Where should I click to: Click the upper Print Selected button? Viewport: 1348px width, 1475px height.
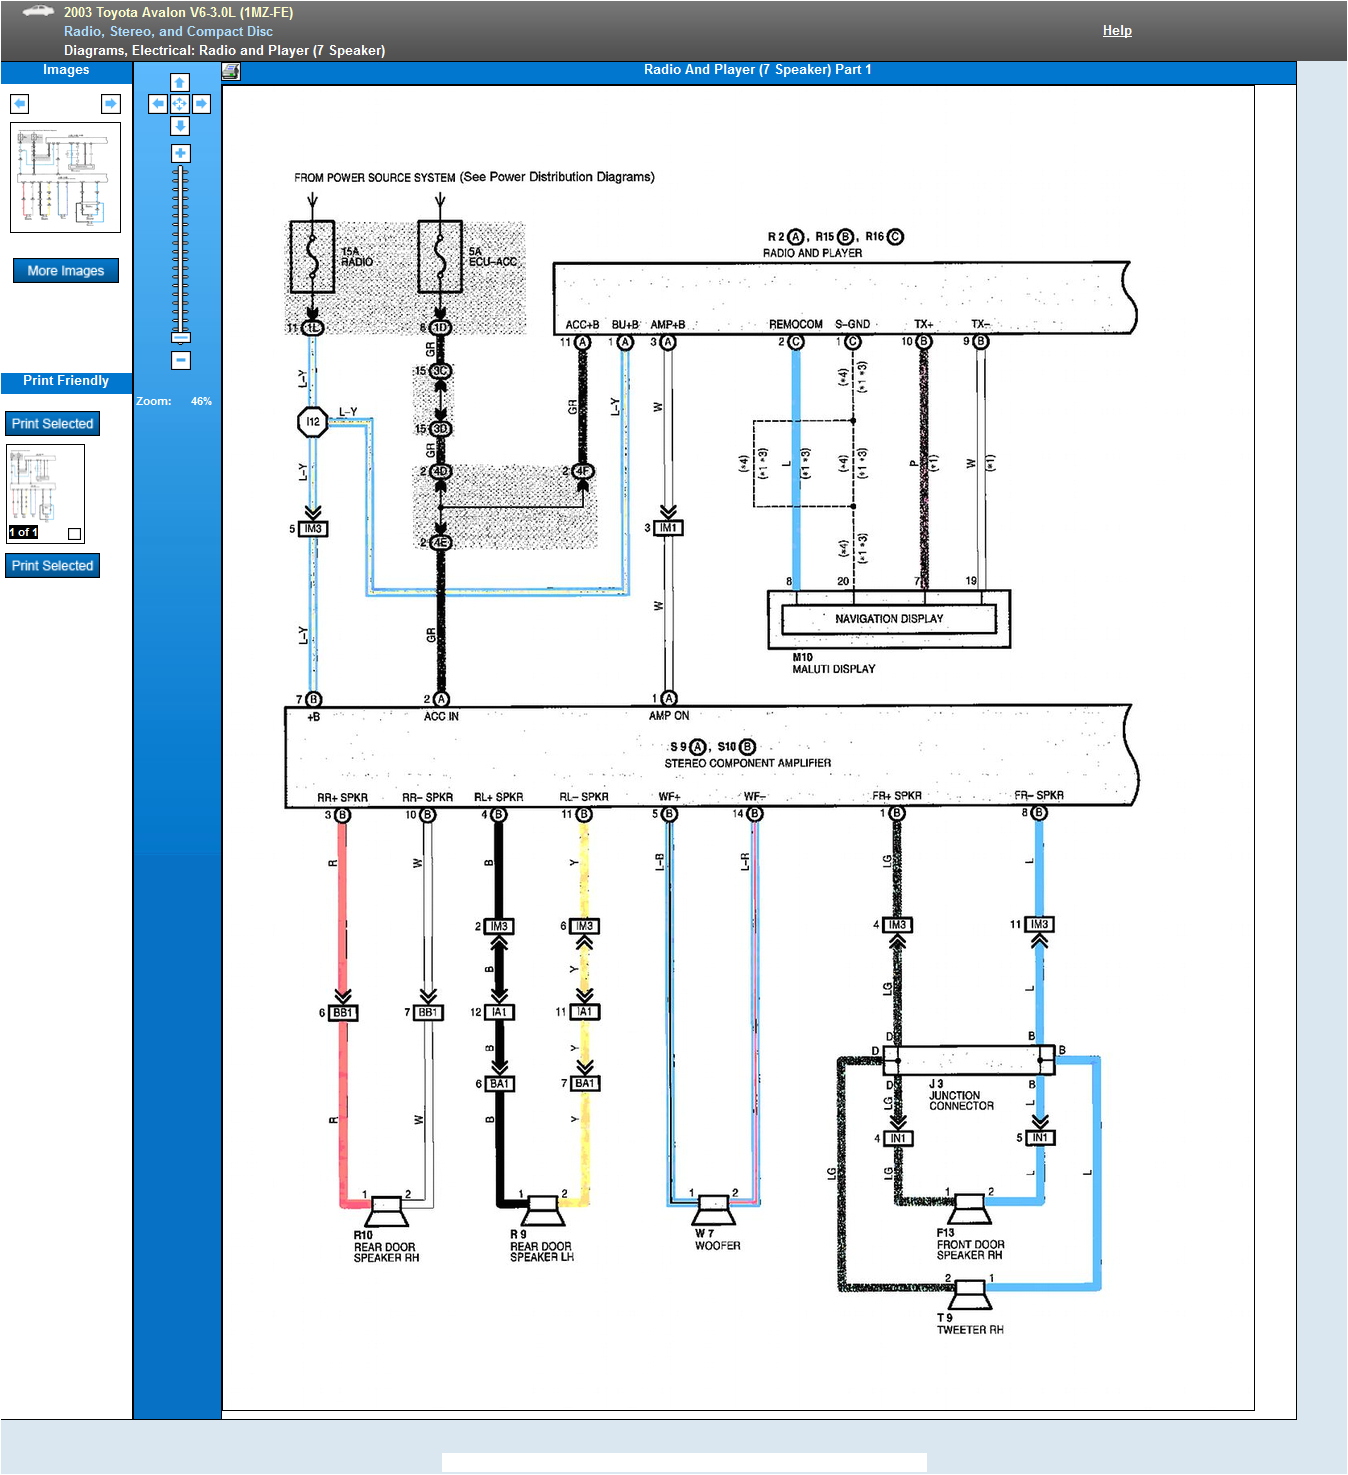pyautogui.click(x=52, y=423)
